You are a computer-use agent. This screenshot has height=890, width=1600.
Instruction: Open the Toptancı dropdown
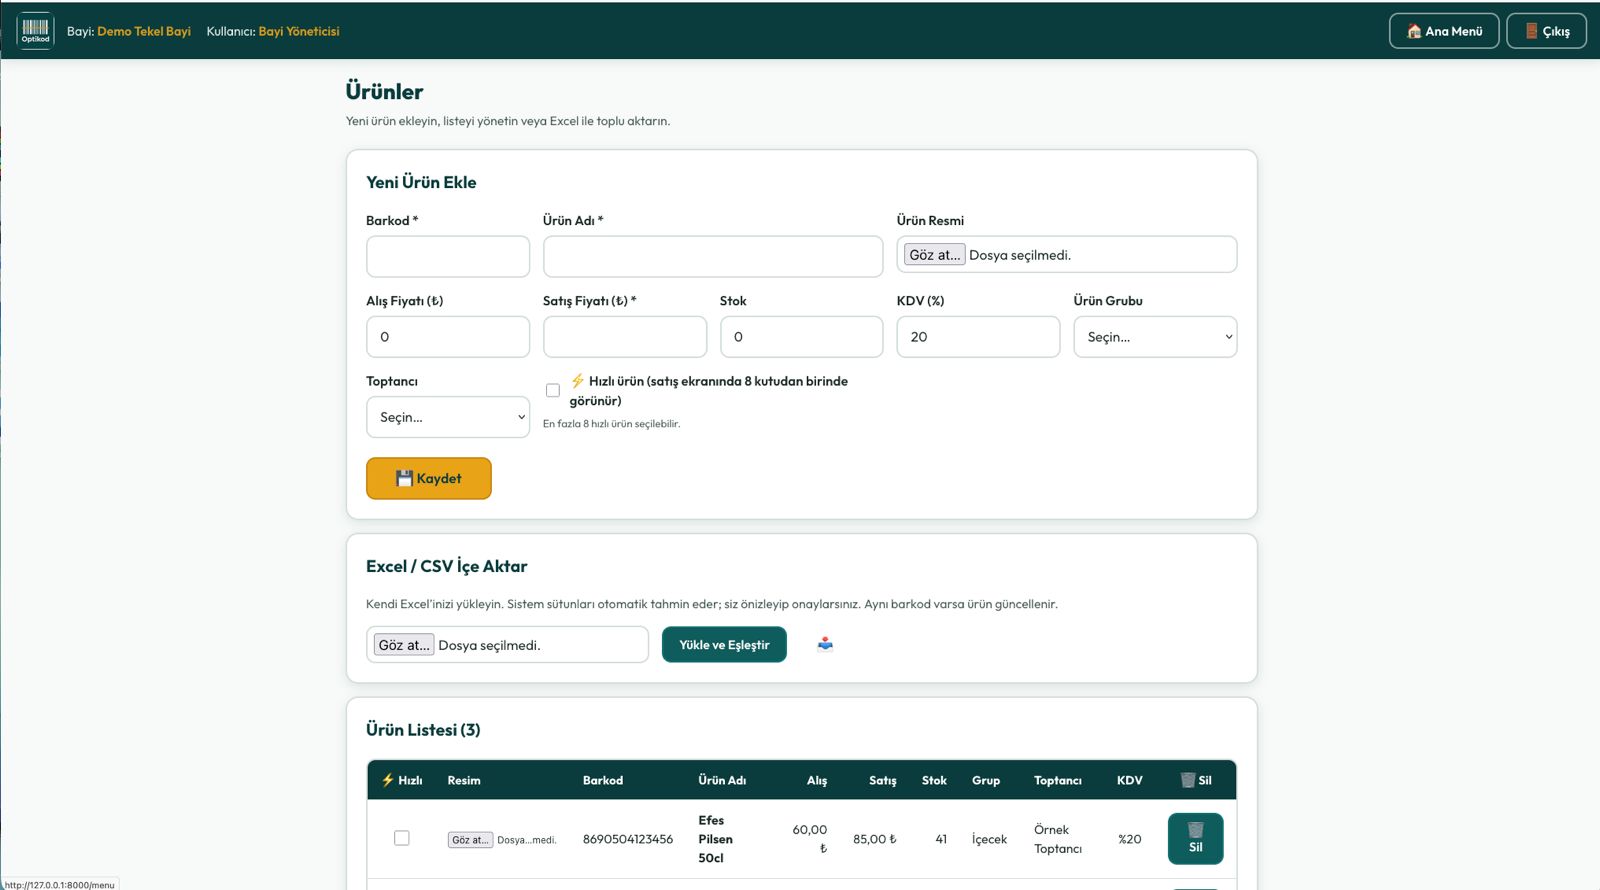448,417
